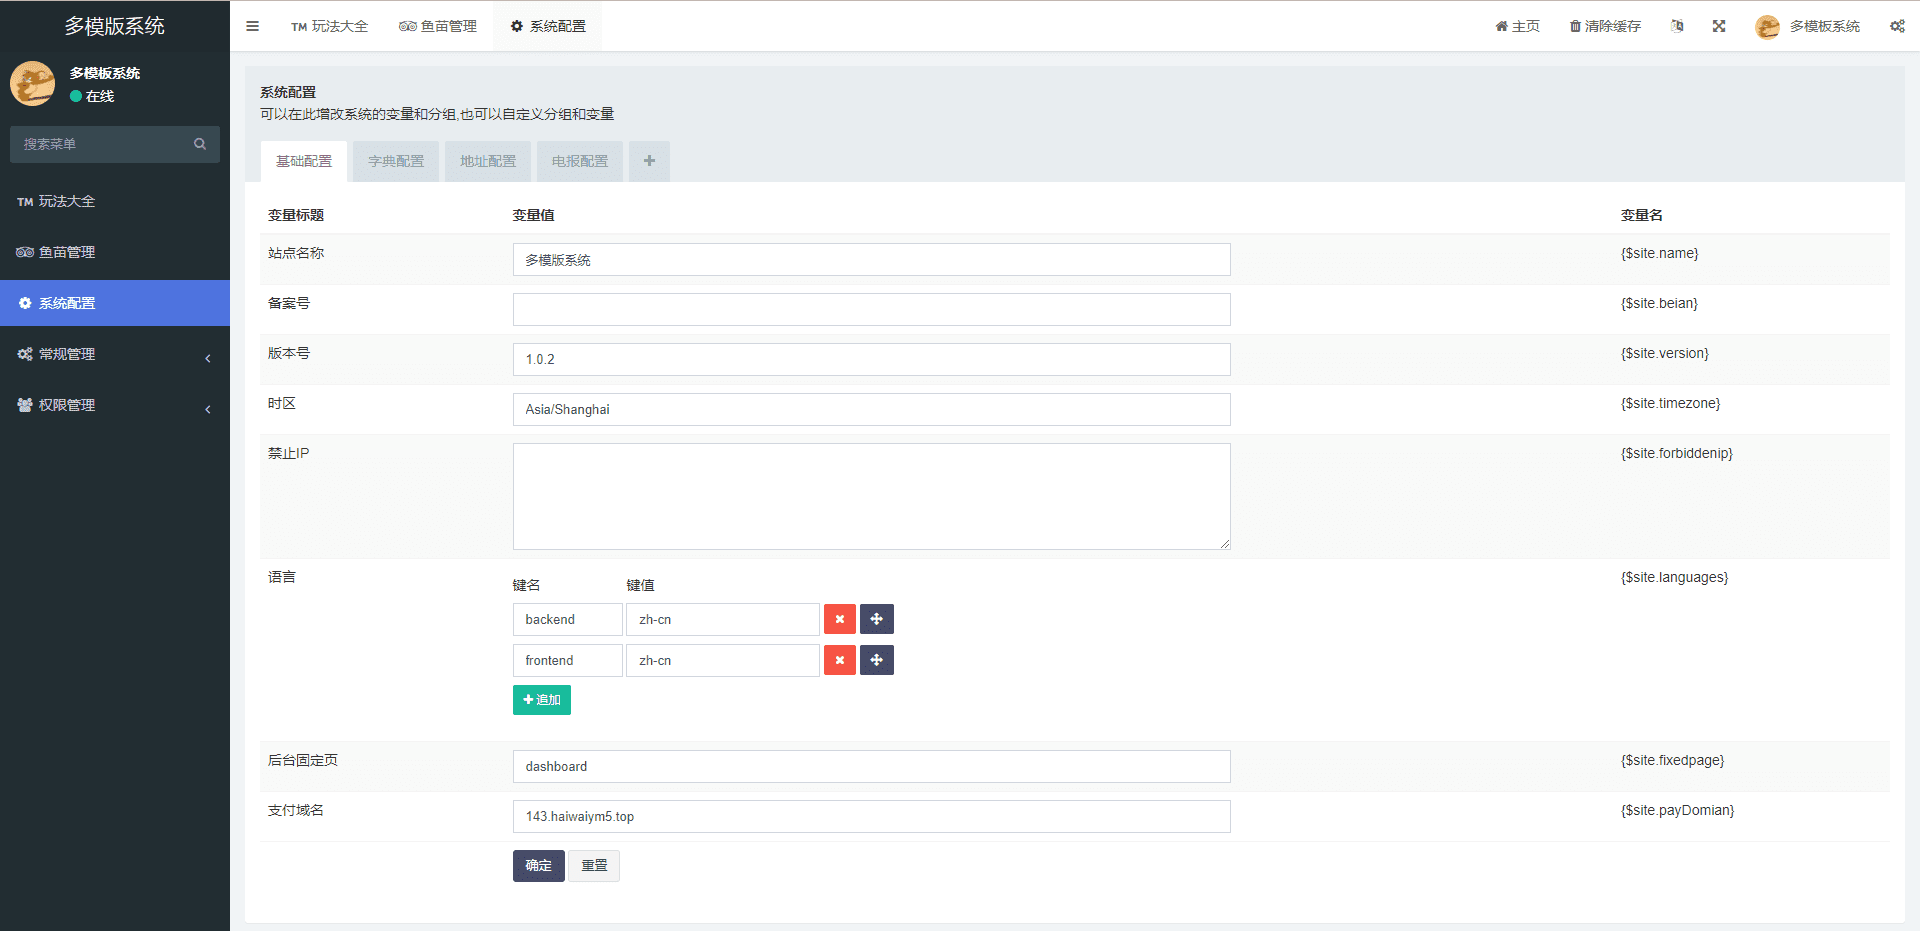Click the drag handle for backend row
Viewport: 1920px width, 931px height.
point(876,619)
